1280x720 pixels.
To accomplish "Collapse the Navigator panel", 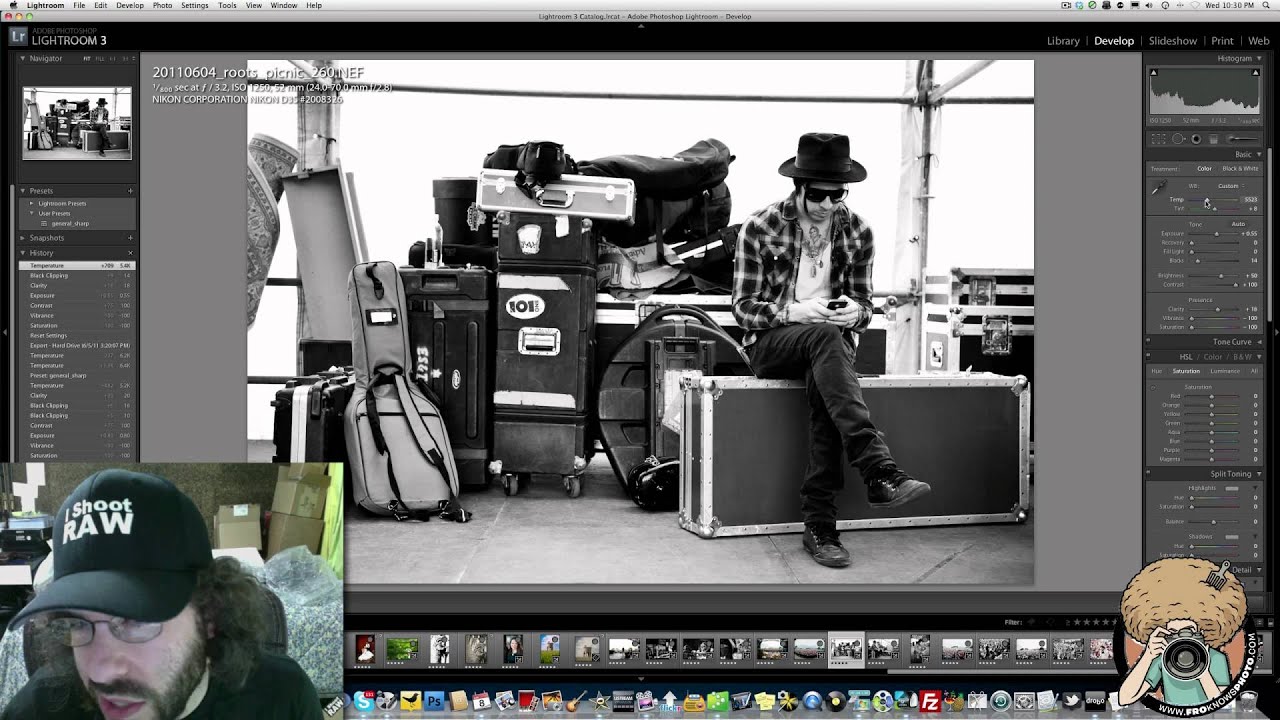I will pyautogui.click(x=23, y=59).
